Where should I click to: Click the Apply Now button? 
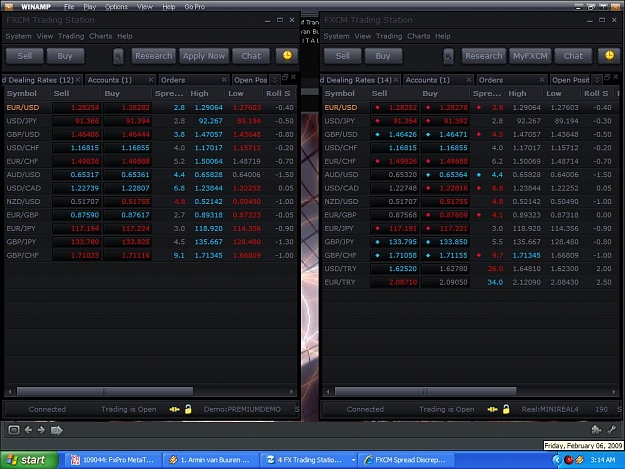pos(204,56)
